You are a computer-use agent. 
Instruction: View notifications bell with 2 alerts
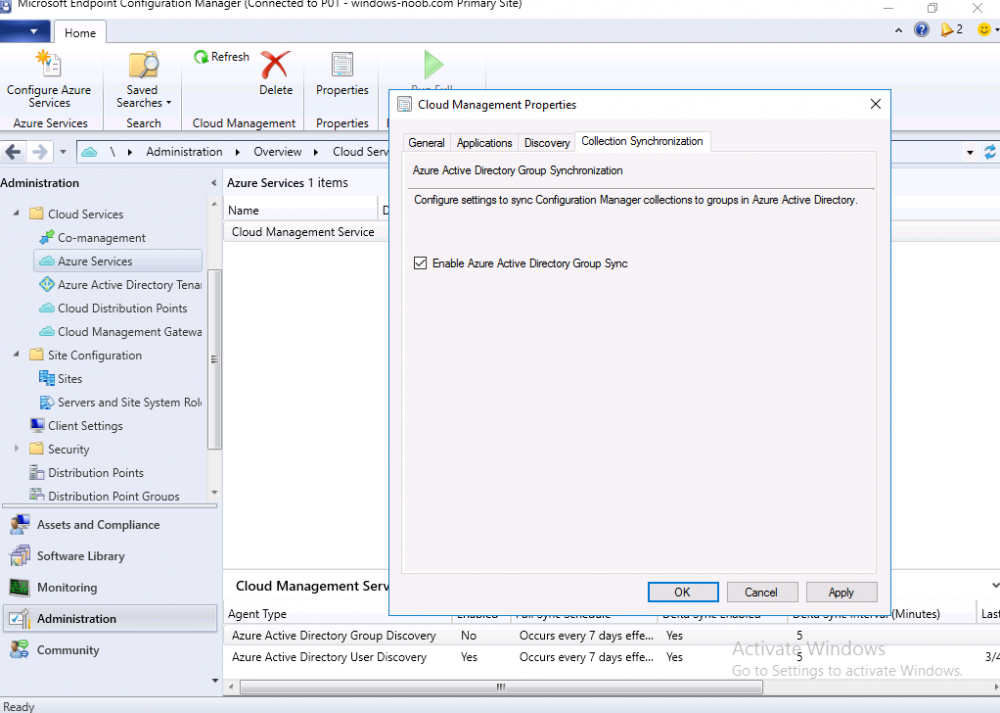[x=951, y=29]
